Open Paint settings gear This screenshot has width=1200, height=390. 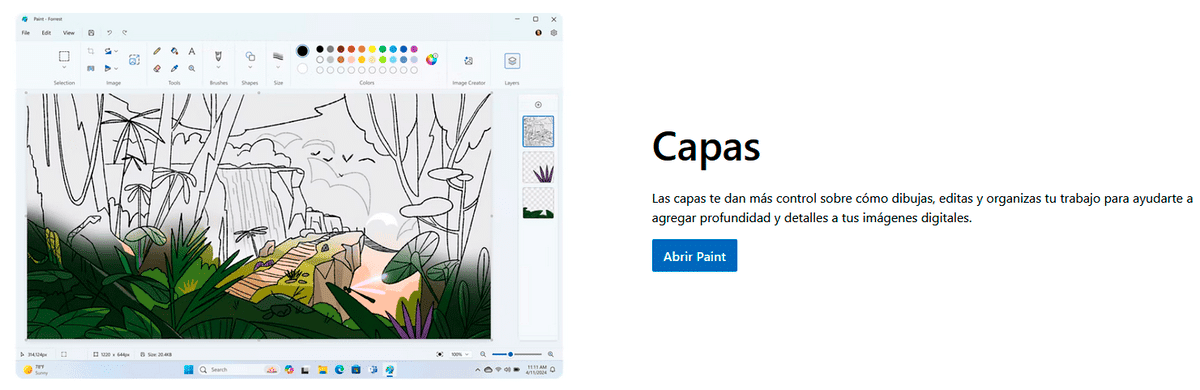pyautogui.click(x=554, y=33)
